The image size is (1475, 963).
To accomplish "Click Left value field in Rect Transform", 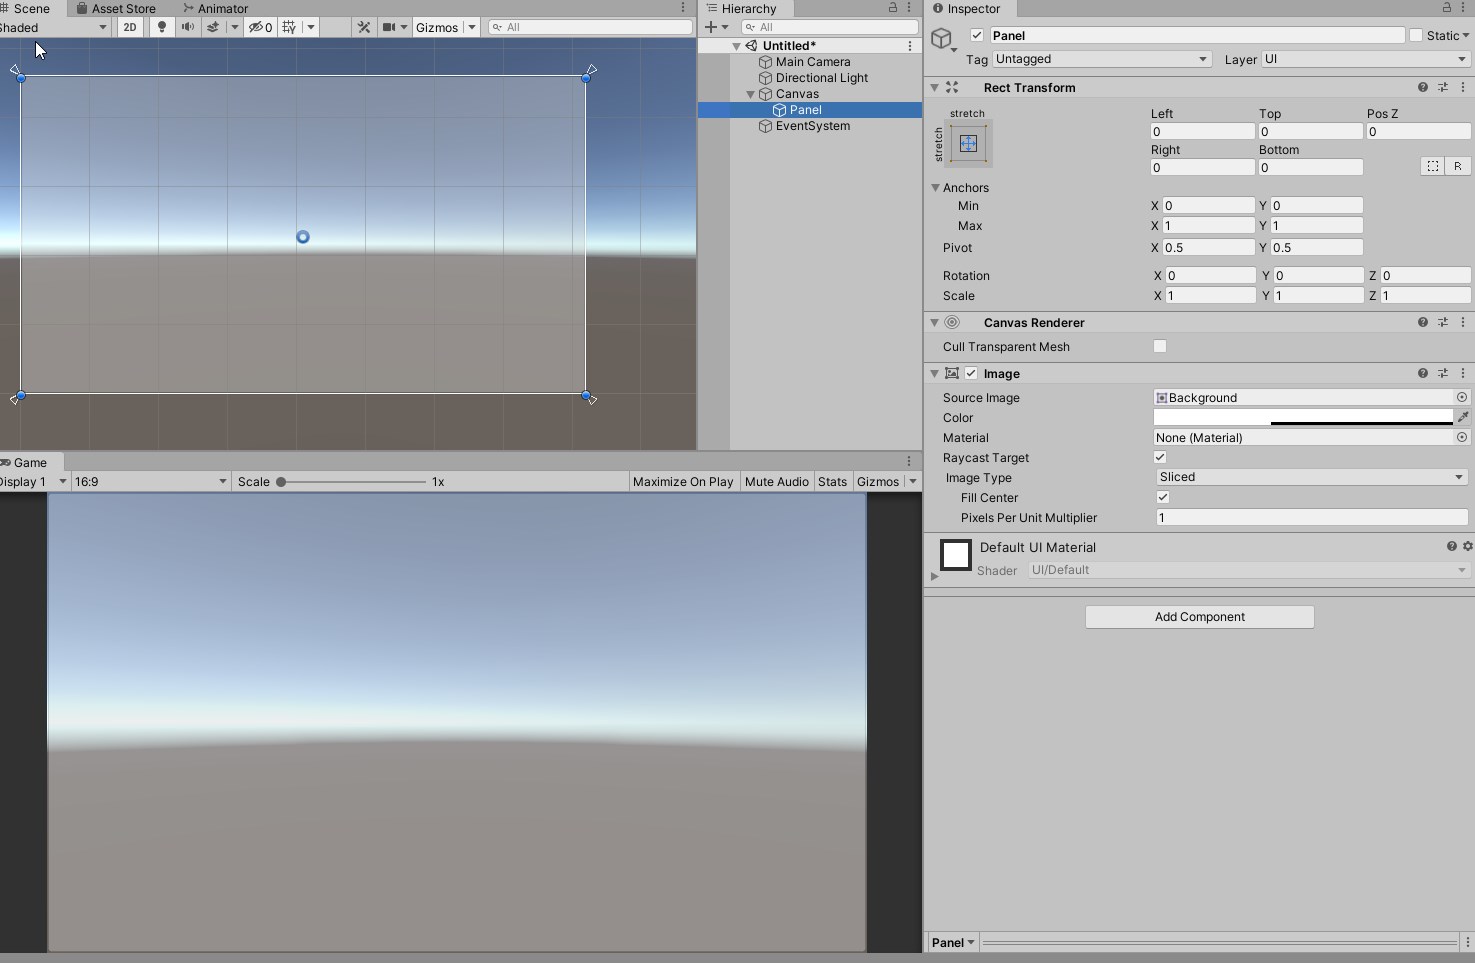I will point(1202,131).
